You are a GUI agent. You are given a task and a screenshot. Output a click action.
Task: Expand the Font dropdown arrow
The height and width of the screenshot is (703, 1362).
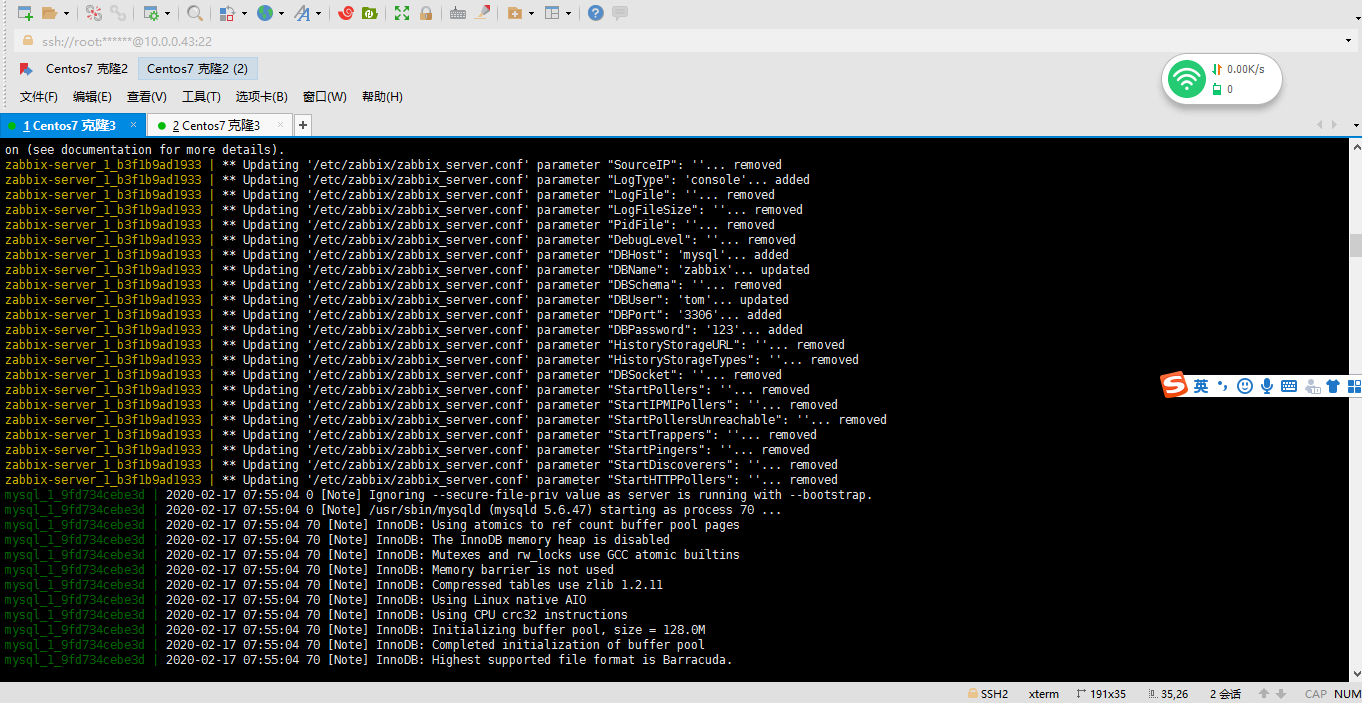click(319, 14)
